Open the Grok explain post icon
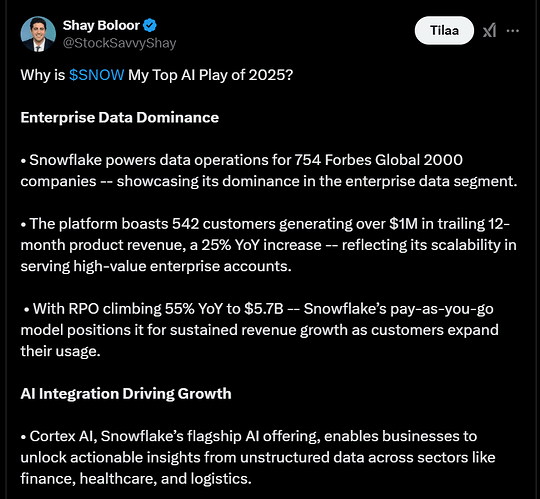This screenshot has height=499, width=540. [489, 31]
